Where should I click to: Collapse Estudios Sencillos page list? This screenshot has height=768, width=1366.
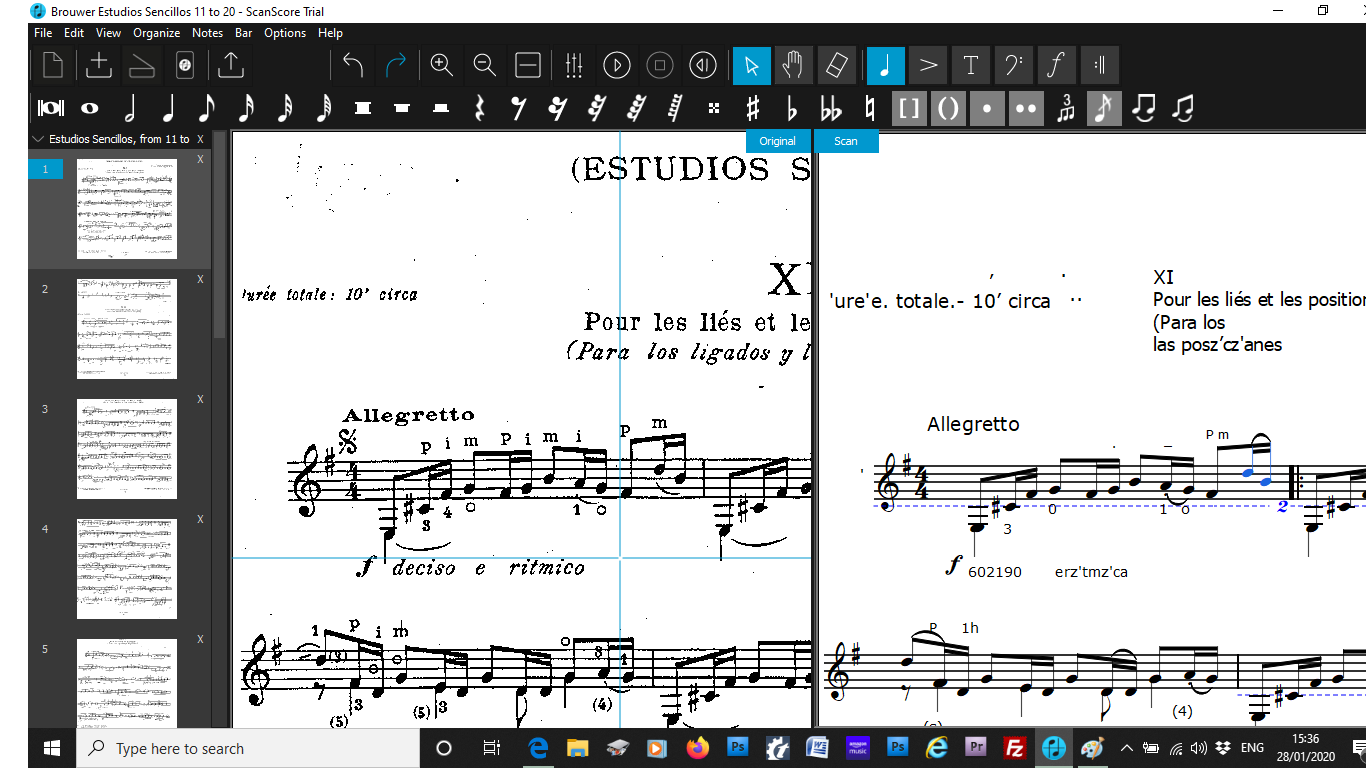(39, 139)
